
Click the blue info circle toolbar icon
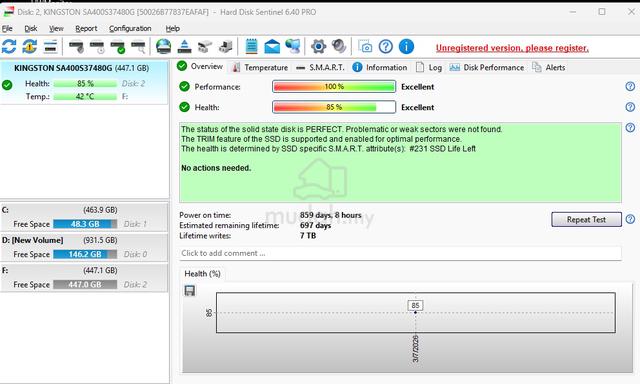click(x=406, y=47)
